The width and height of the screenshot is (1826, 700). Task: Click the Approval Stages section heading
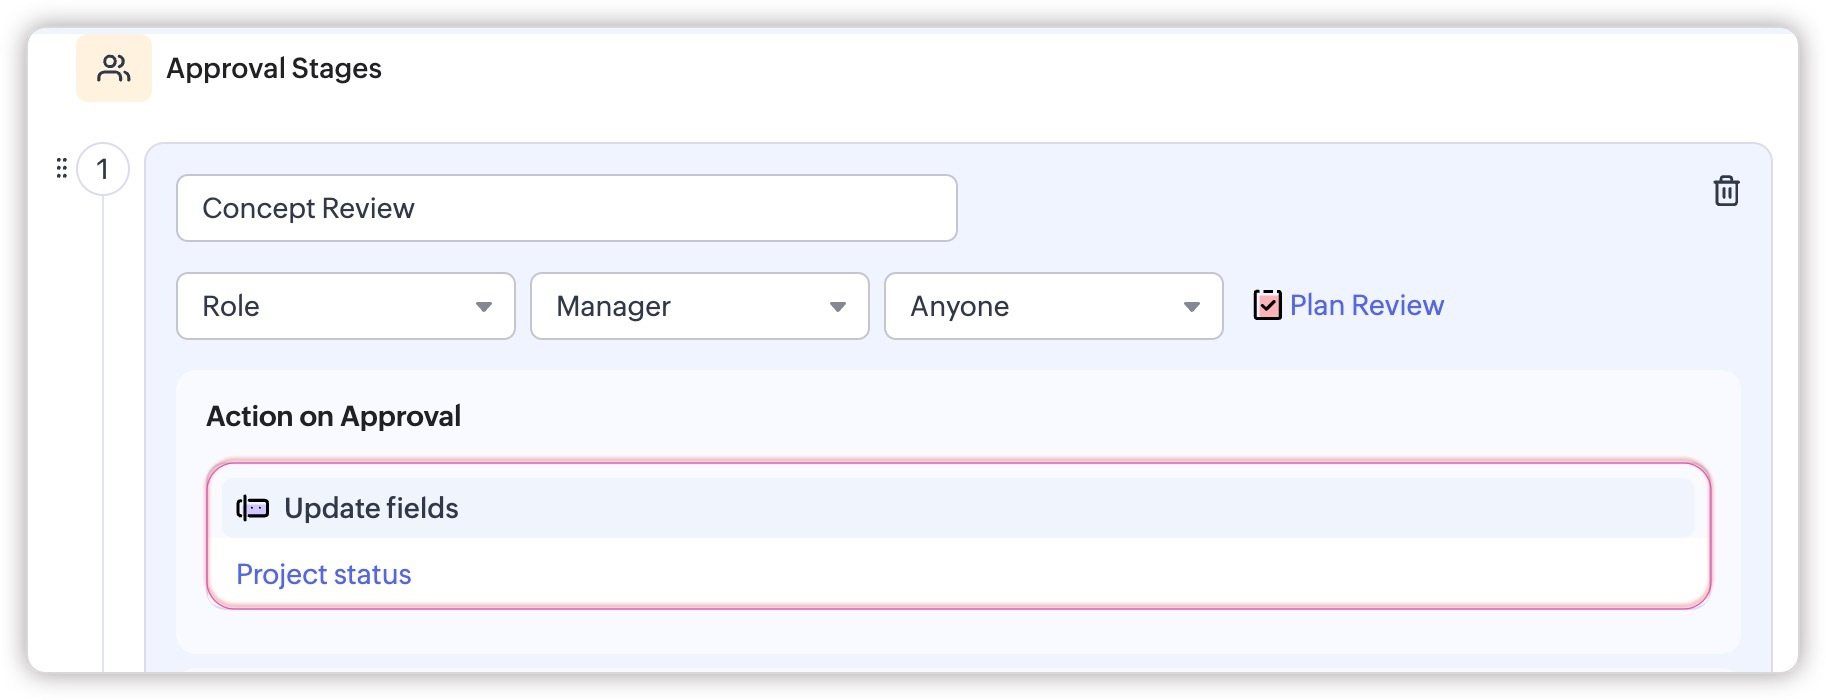tap(274, 68)
